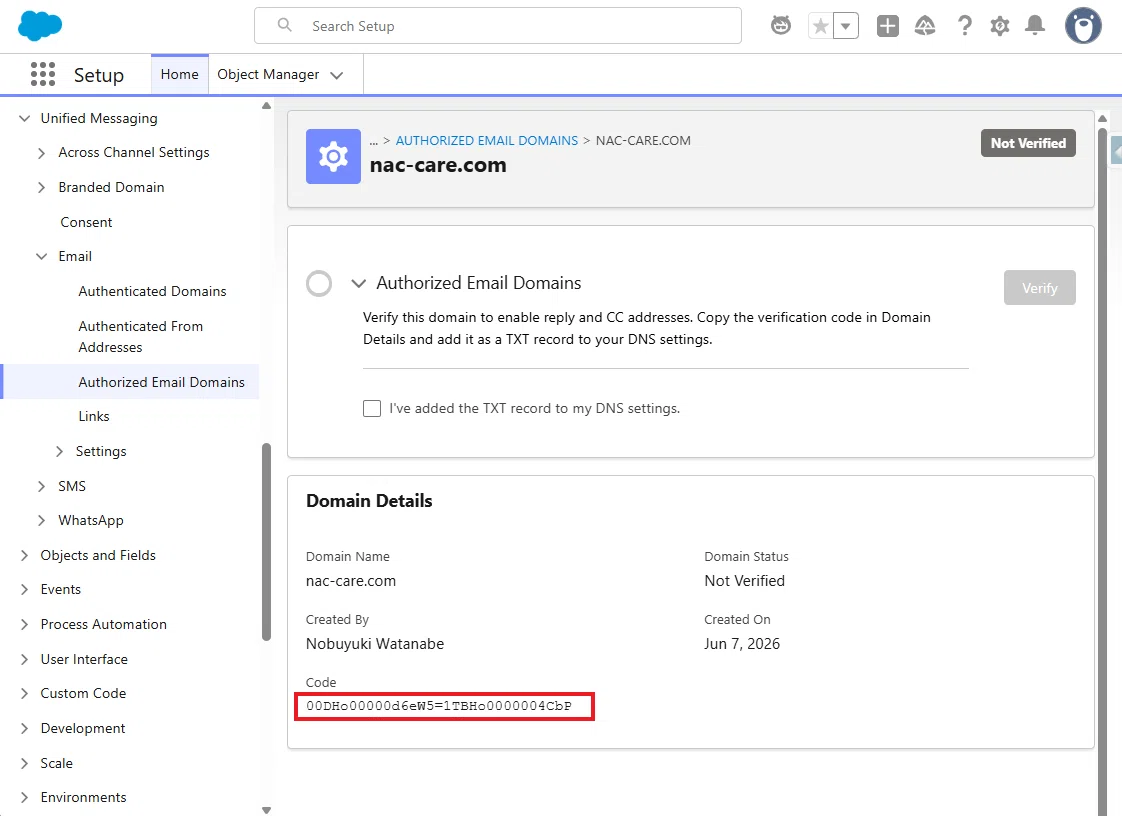Open the App Launcher grid icon

43,74
